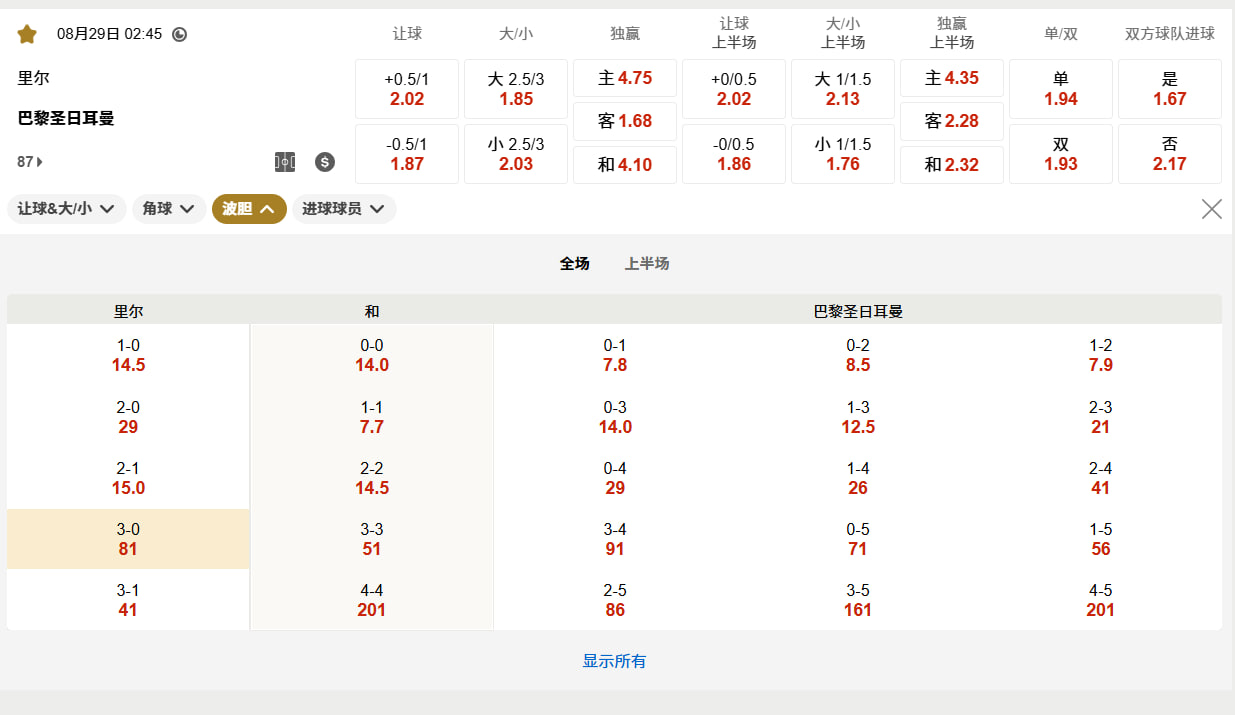Image resolution: width=1235 pixels, height=715 pixels.
Task: Select 否 both teams score at 2.17
Action: (x=1170, y=154)
